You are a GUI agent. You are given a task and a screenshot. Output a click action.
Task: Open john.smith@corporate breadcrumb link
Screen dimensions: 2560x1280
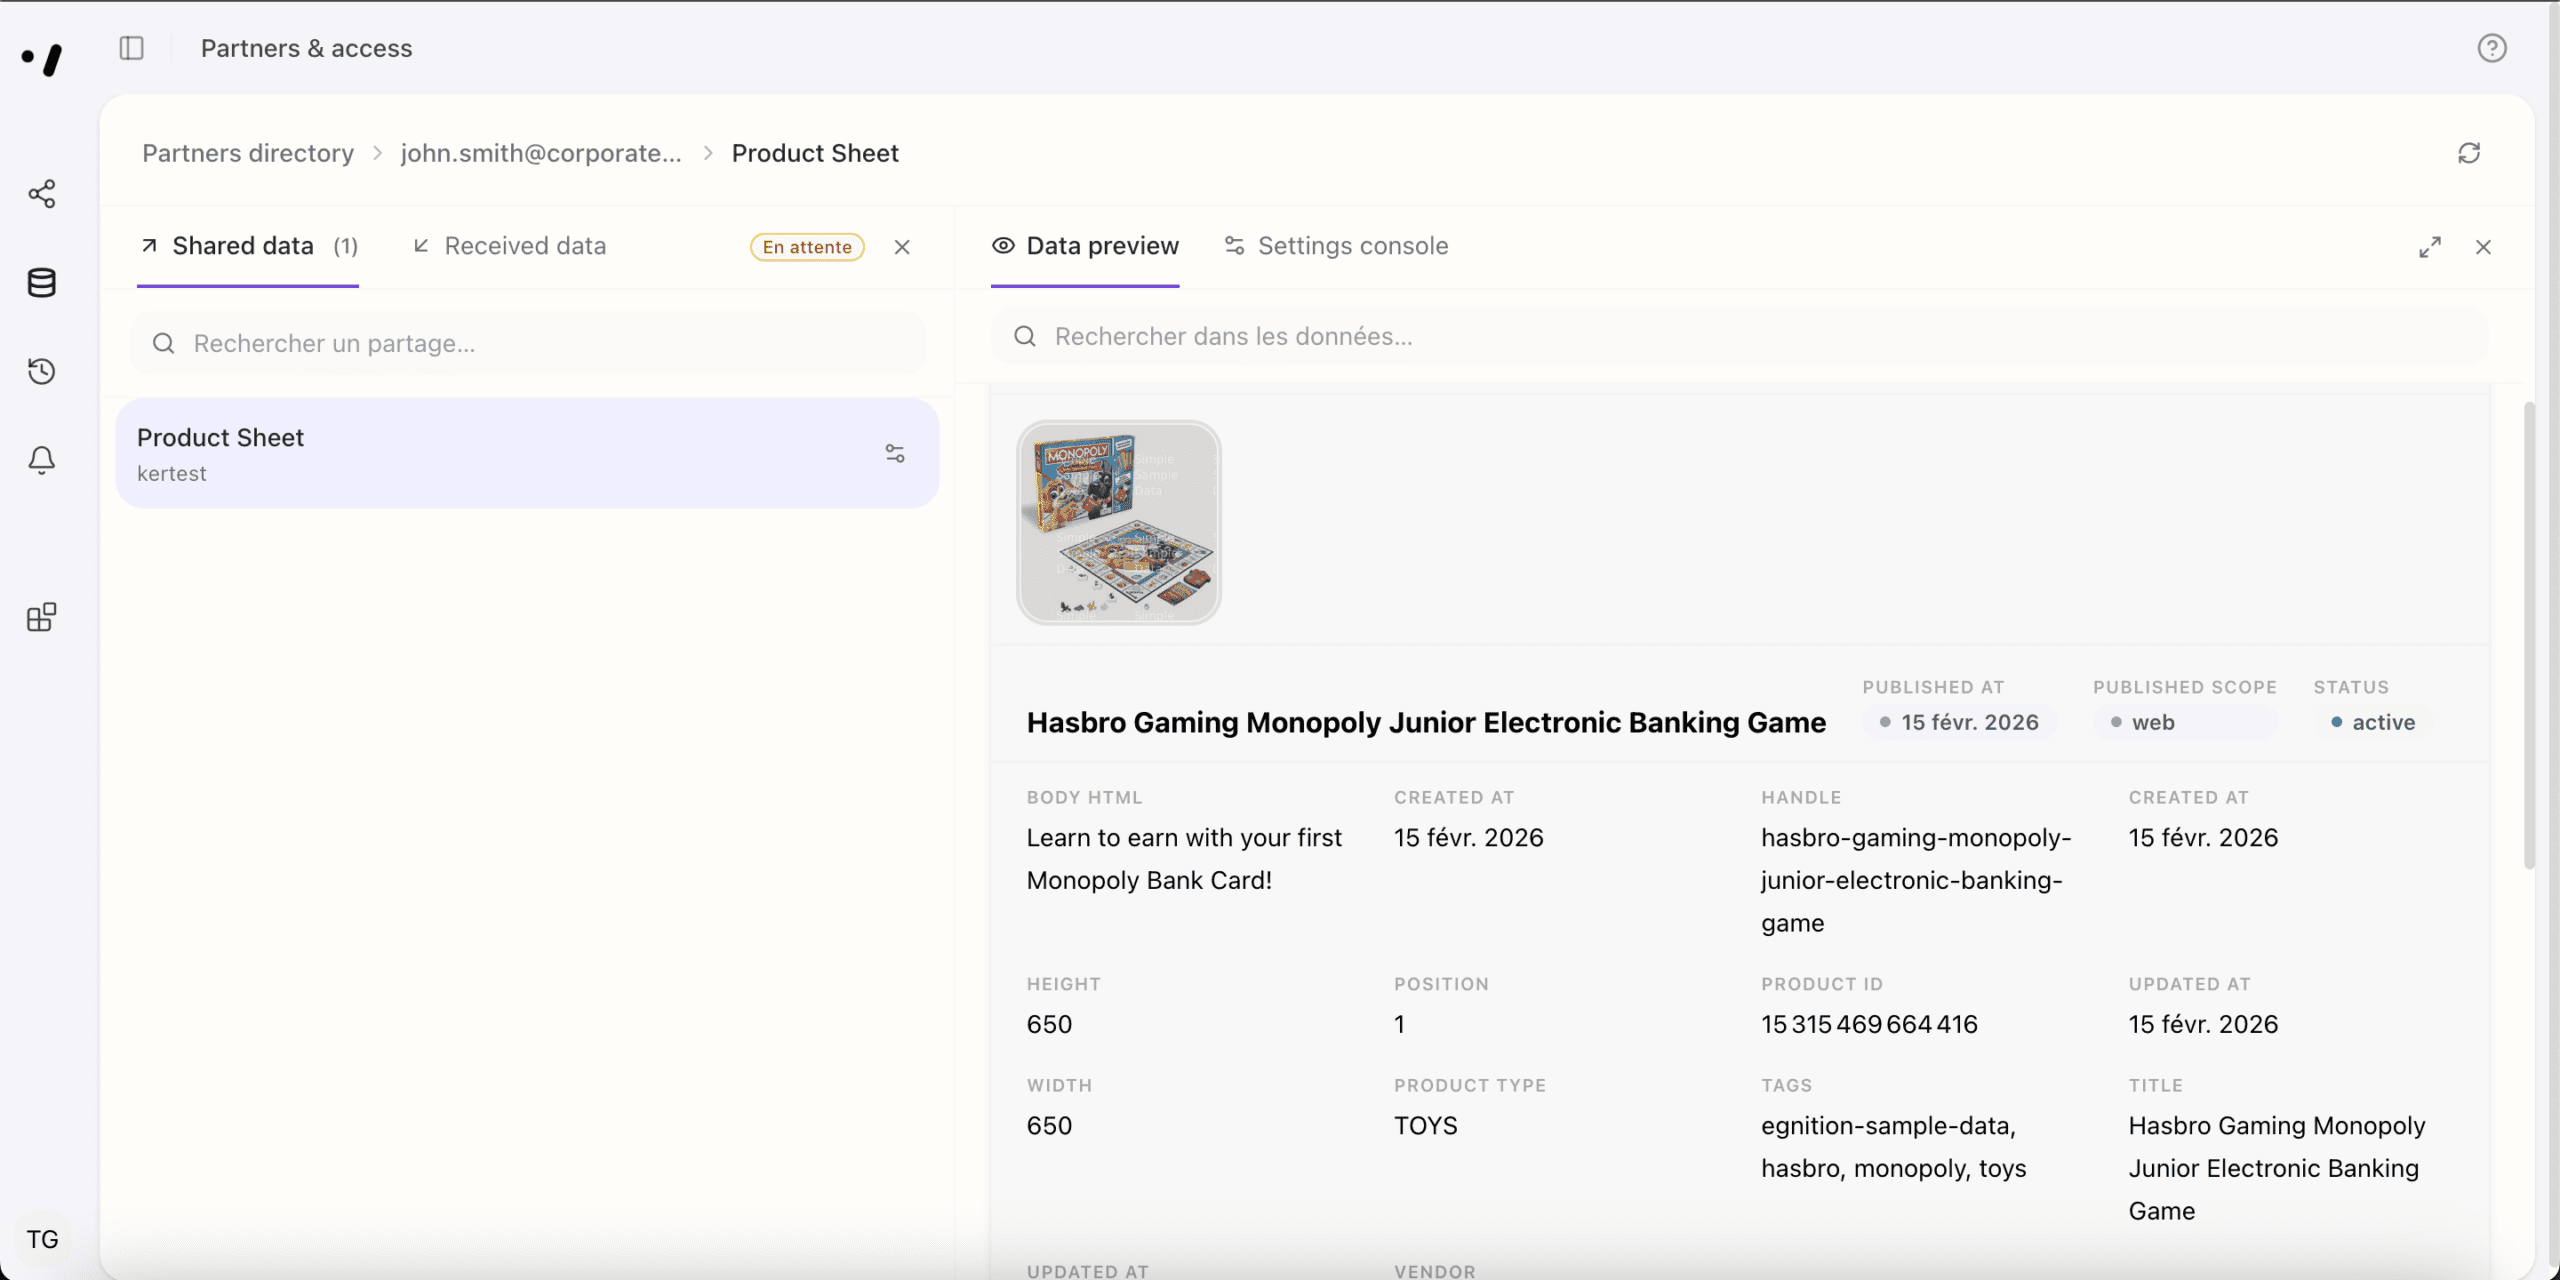point(541,153)
